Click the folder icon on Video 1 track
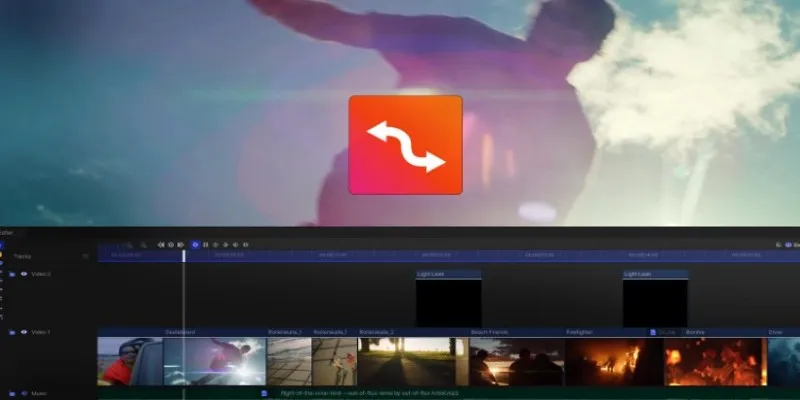 point(12,333)
